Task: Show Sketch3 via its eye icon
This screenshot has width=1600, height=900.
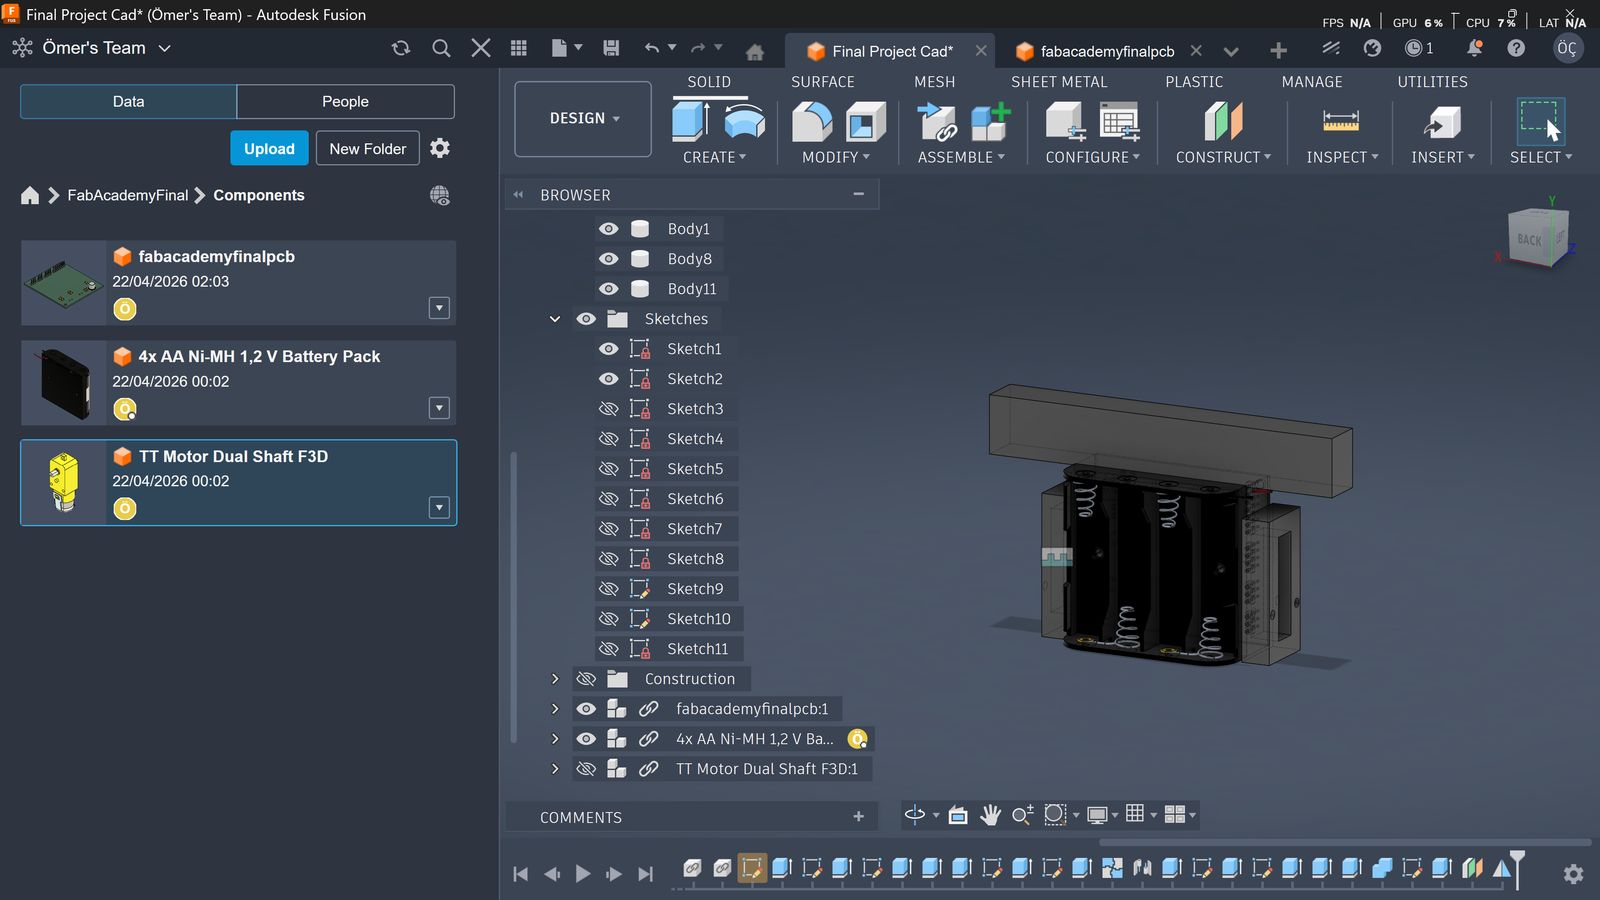Action: [x=608, y=409]
